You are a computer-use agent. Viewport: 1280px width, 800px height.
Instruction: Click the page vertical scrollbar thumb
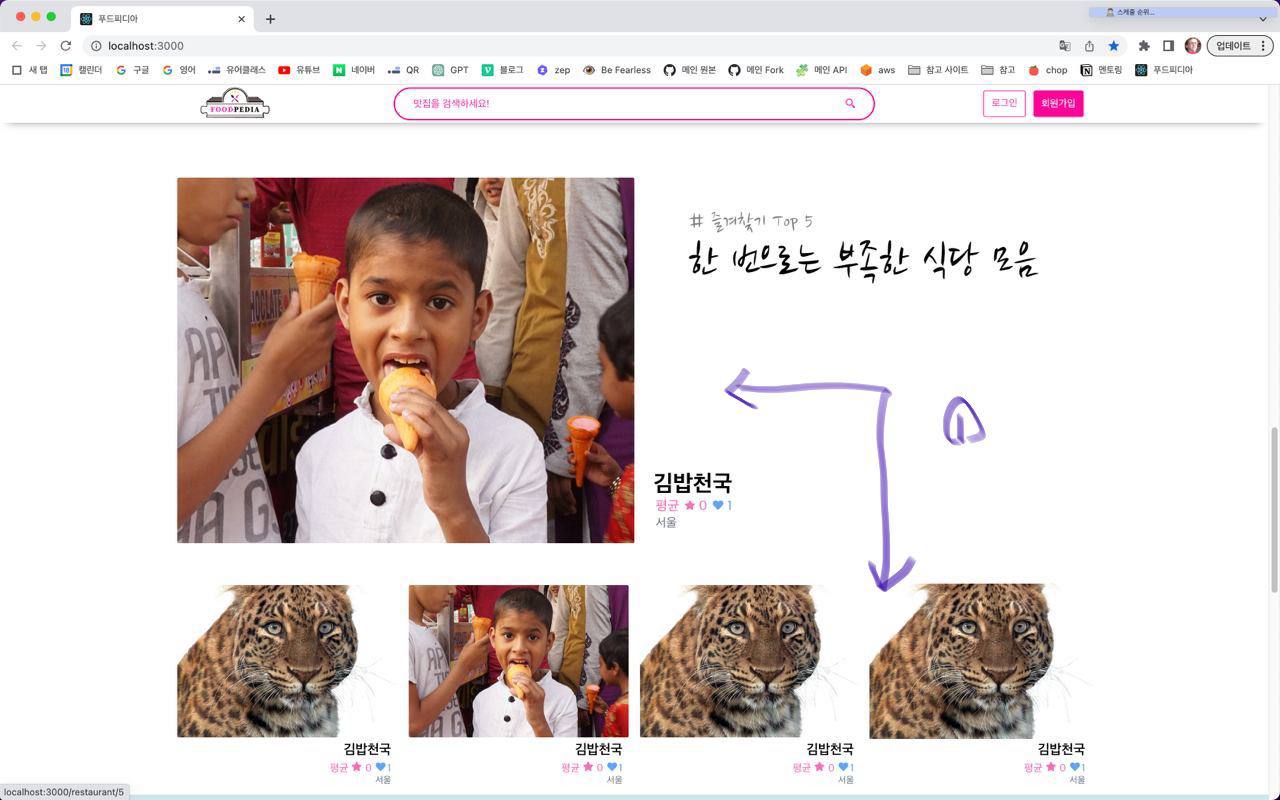(1274, 510)
